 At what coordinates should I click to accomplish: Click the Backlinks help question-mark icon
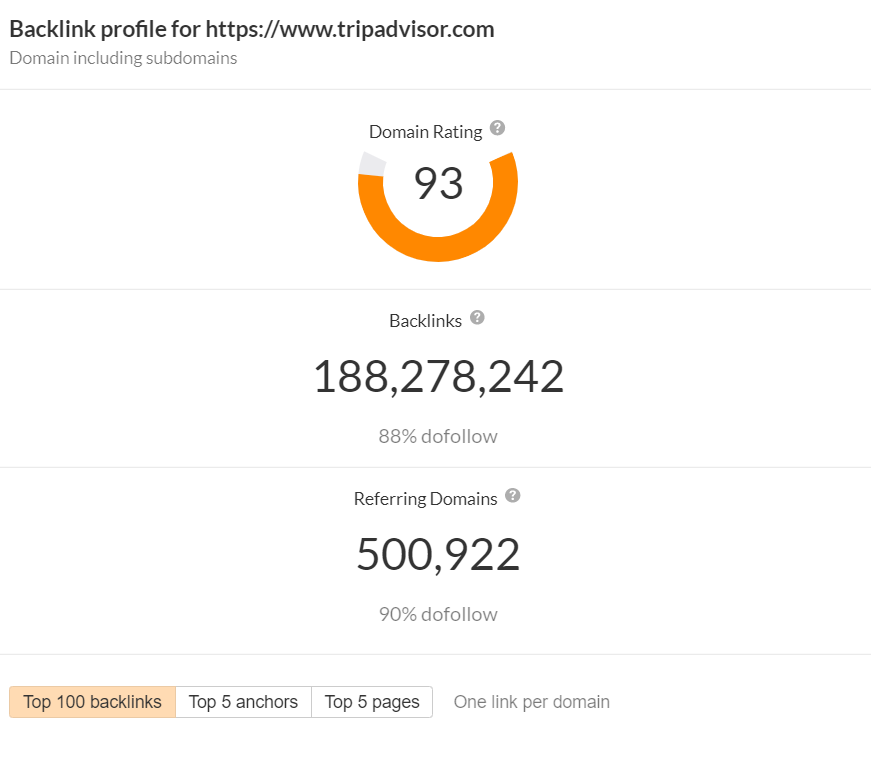click(x=477, y=318)
